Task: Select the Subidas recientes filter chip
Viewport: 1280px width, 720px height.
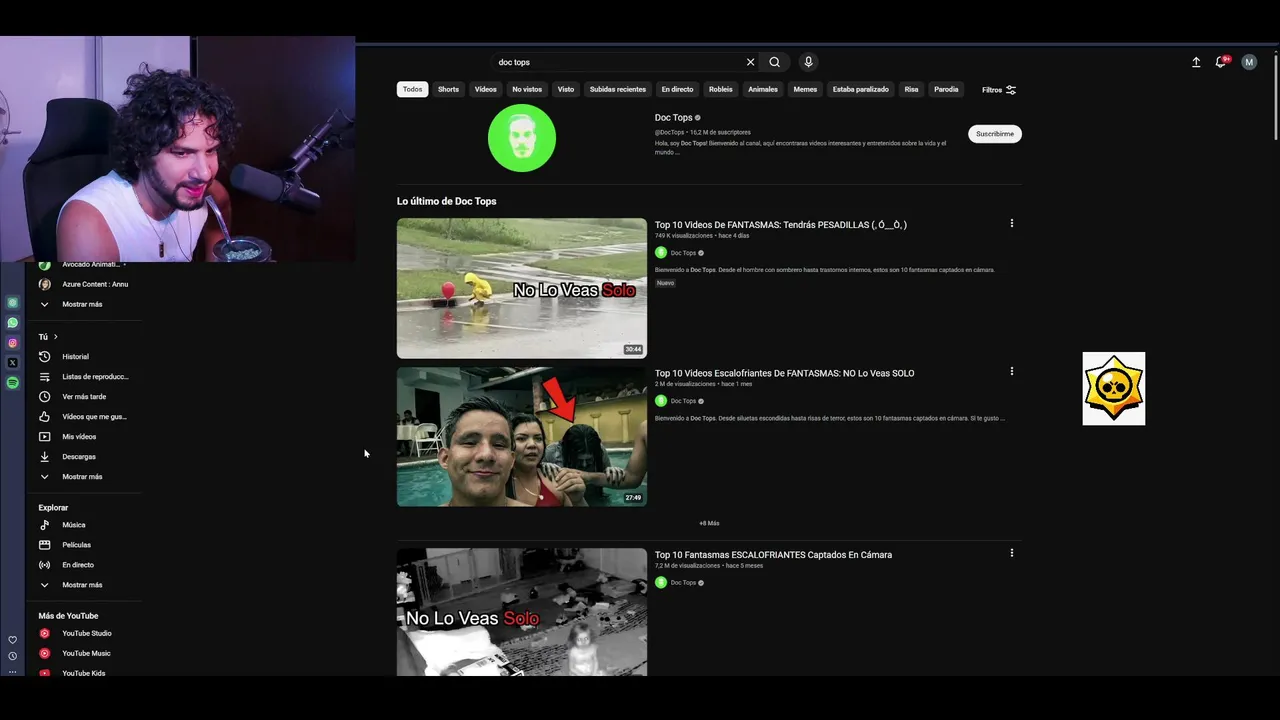Action: coord(618,90)
